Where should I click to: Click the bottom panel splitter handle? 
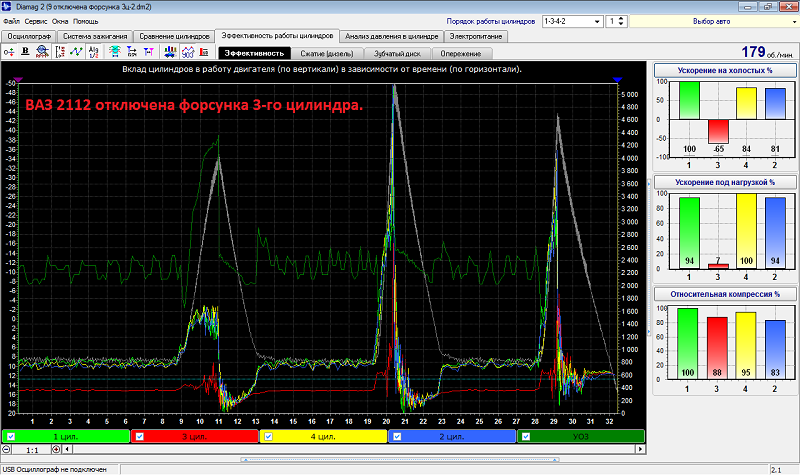click(x=399, y=460)
